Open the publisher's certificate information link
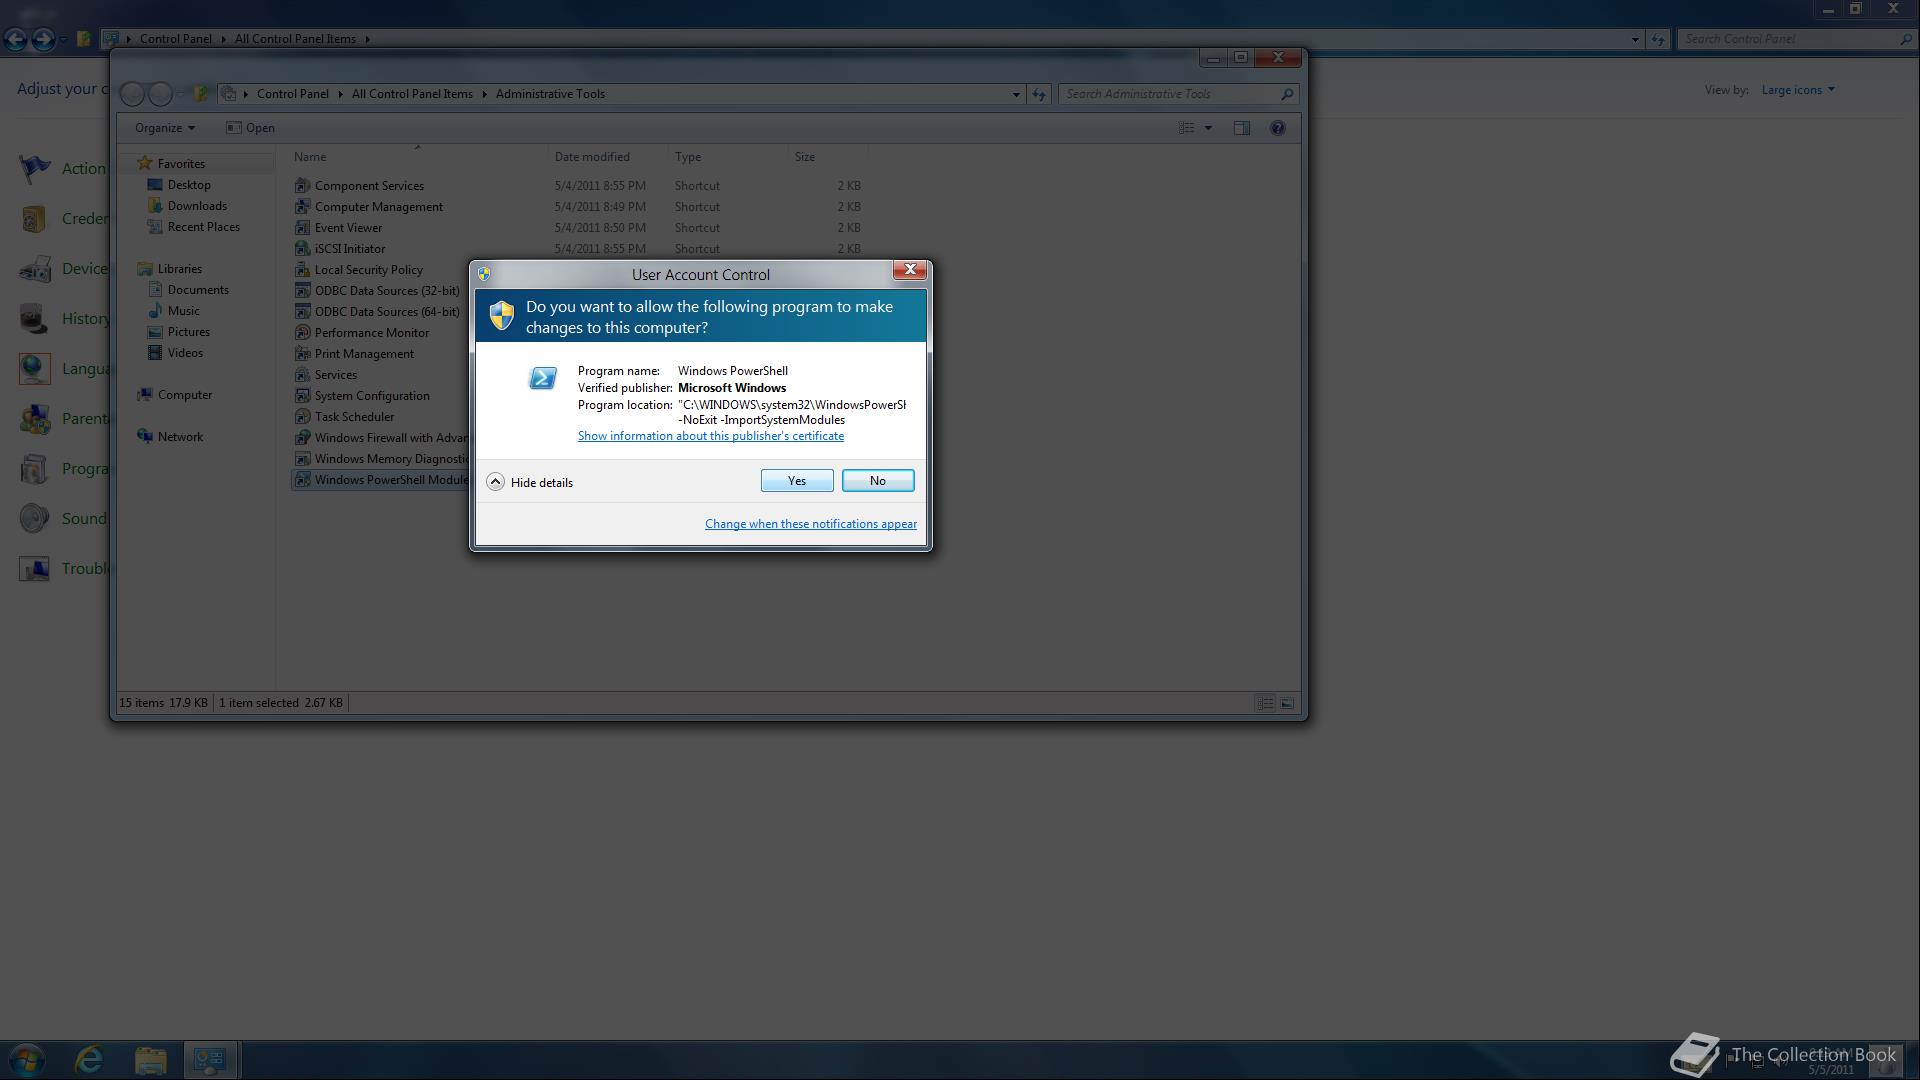Screen dimensions: 1920x1080 [x=710, y=436]
